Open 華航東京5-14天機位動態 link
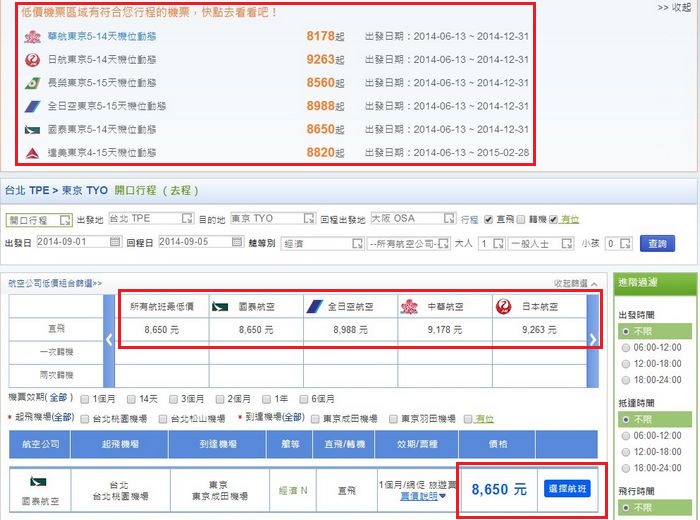 tap(102, 37)
